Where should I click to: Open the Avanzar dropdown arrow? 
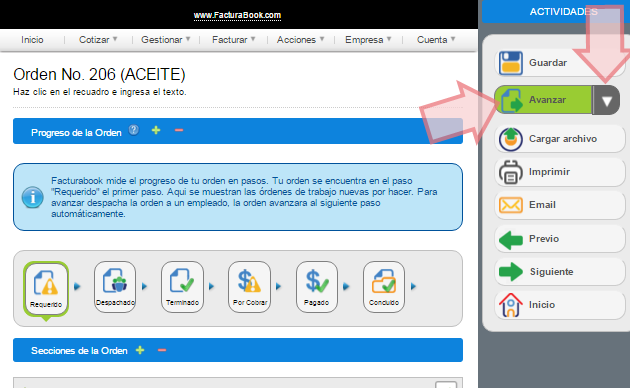coord(606,100)
